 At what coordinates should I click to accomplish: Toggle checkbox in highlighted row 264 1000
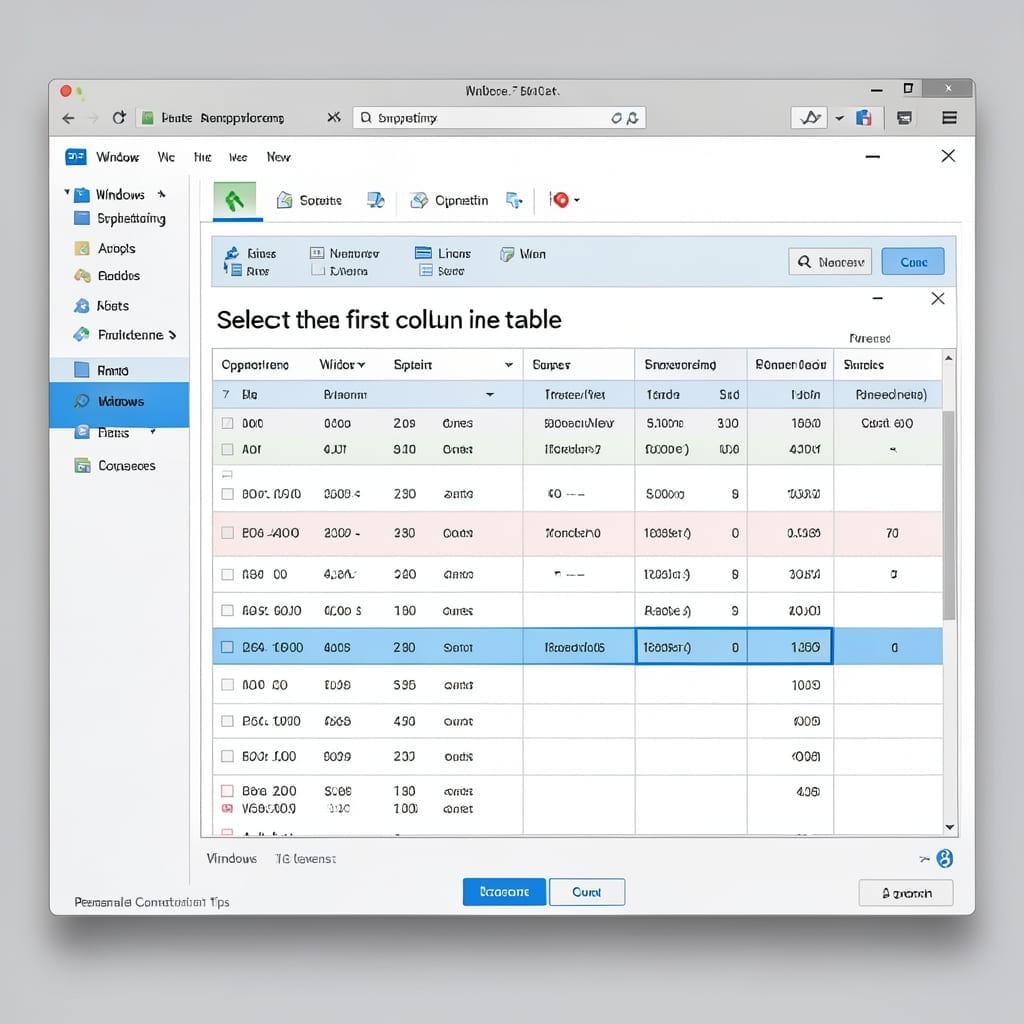227,647
